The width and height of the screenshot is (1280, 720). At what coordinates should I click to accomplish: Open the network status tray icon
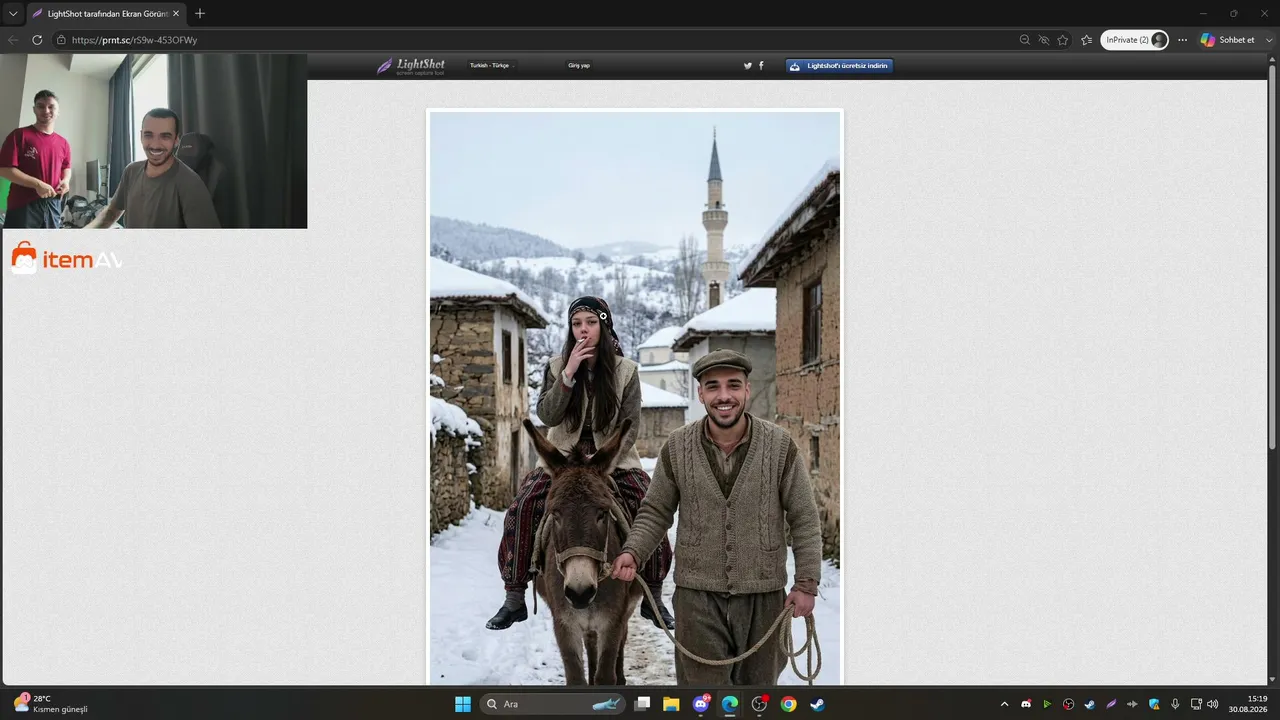(x=1196, y=704)
